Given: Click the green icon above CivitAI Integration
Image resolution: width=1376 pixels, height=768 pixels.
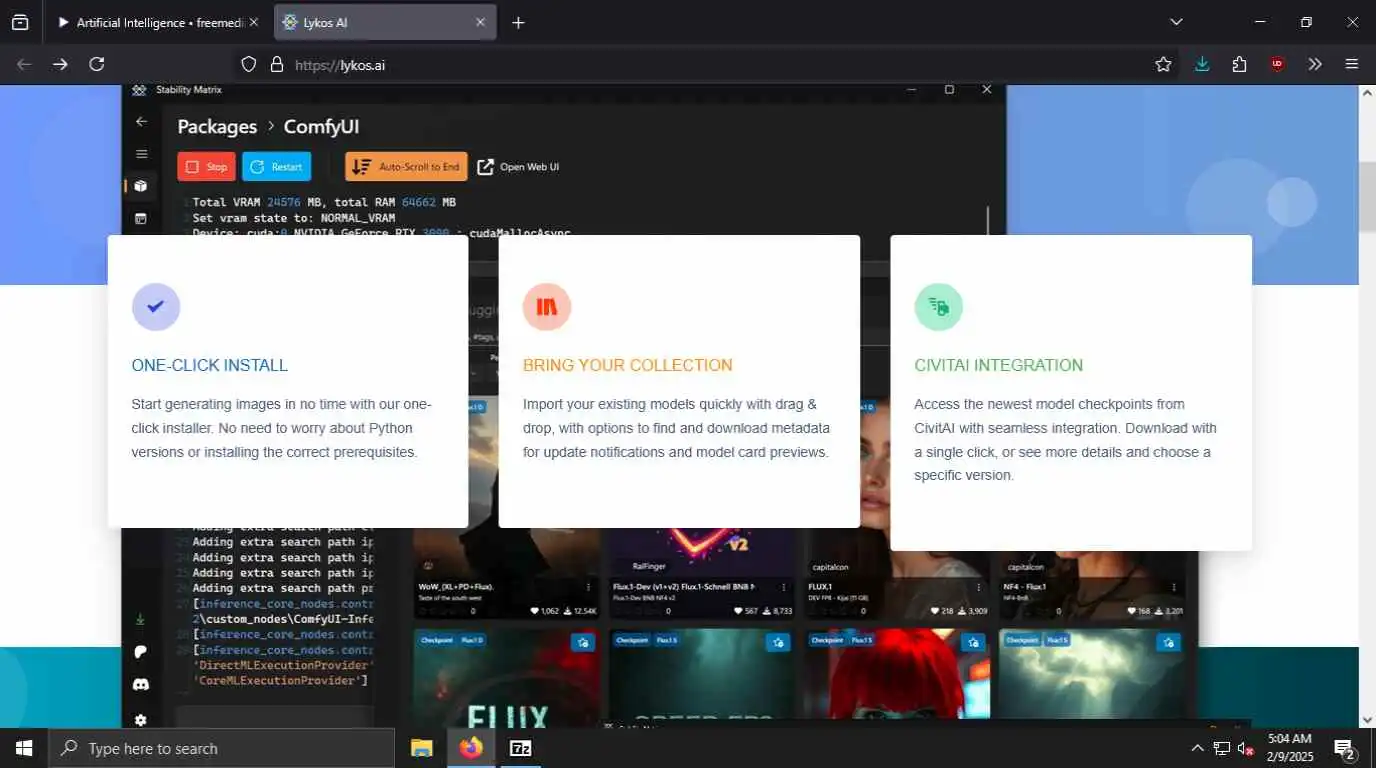Looking at the screenshot, I should (x=939, y=307).
